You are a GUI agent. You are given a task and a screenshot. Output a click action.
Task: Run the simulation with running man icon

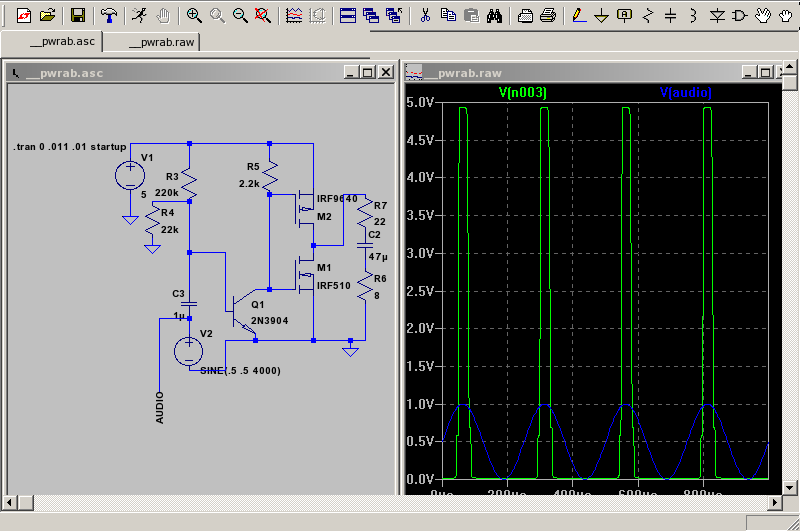139,15
